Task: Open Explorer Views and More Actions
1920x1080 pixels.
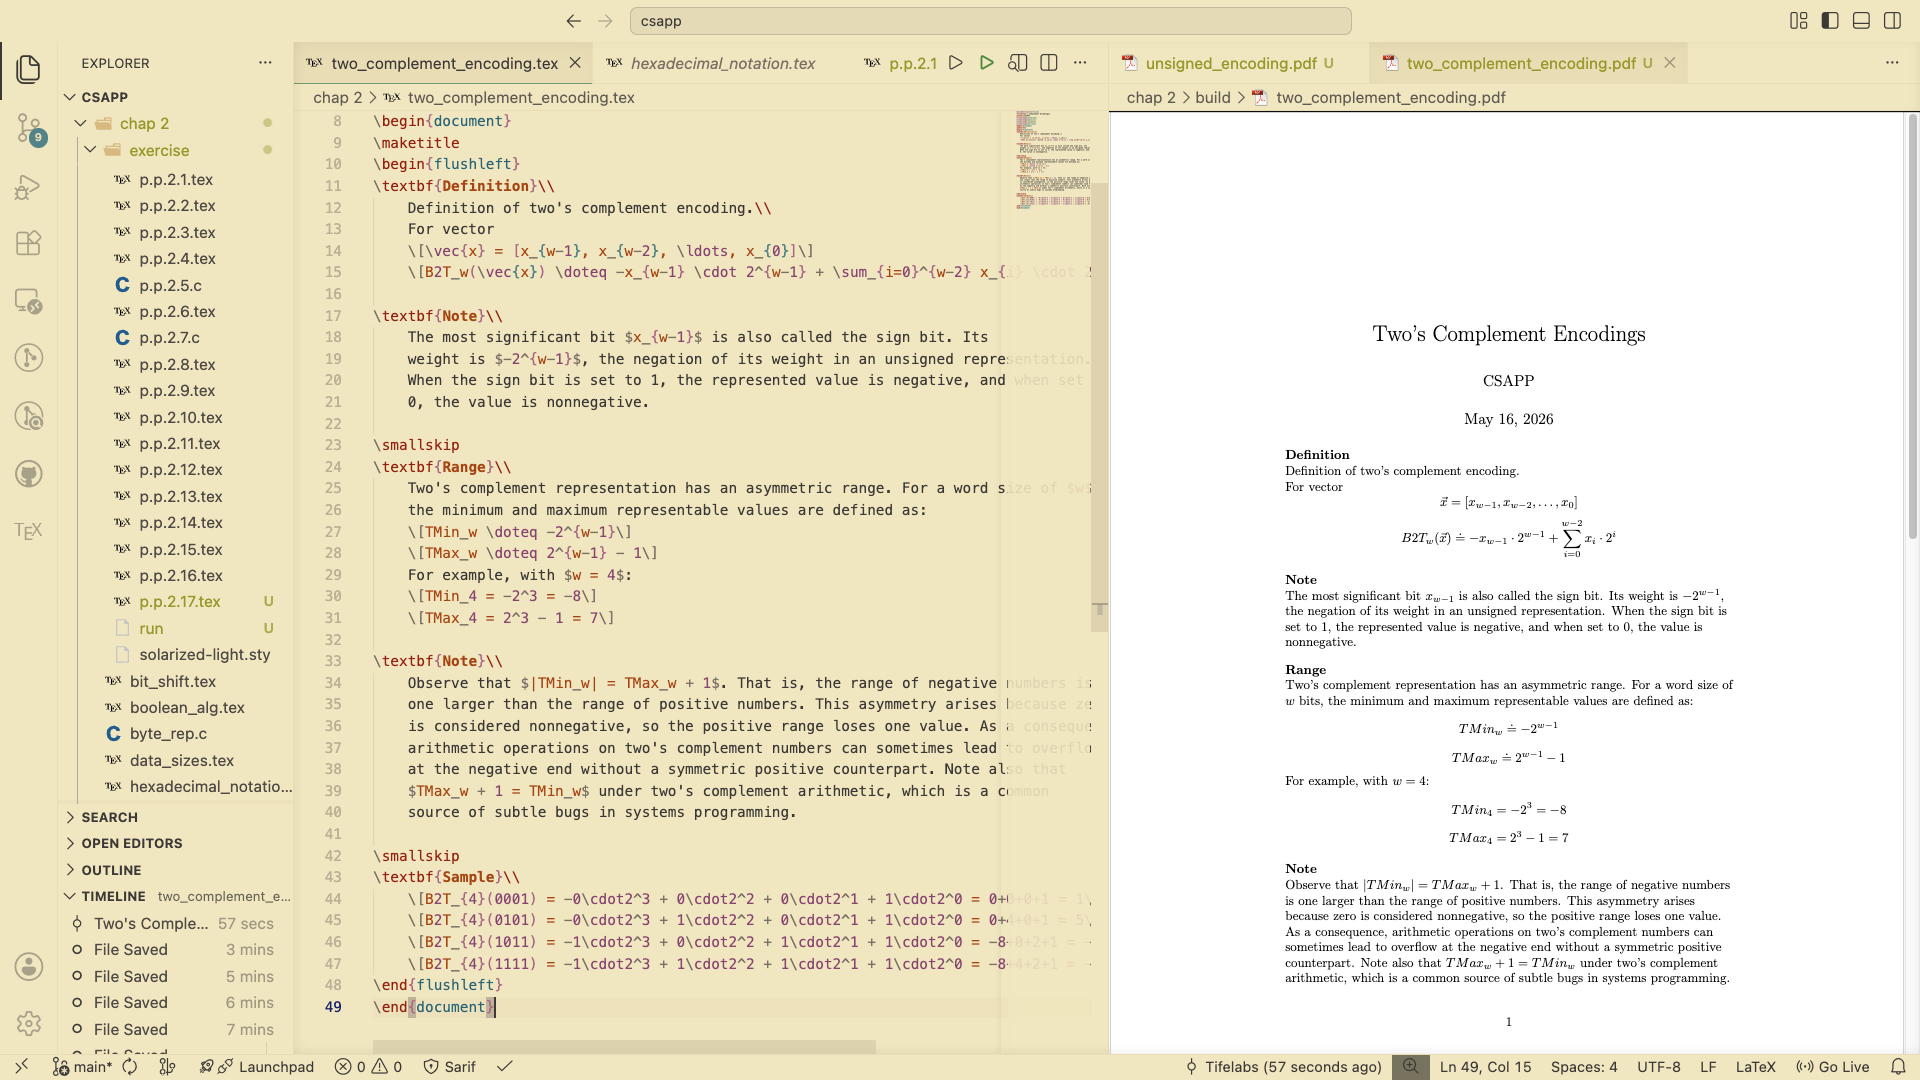Action: tap(265, 63)
